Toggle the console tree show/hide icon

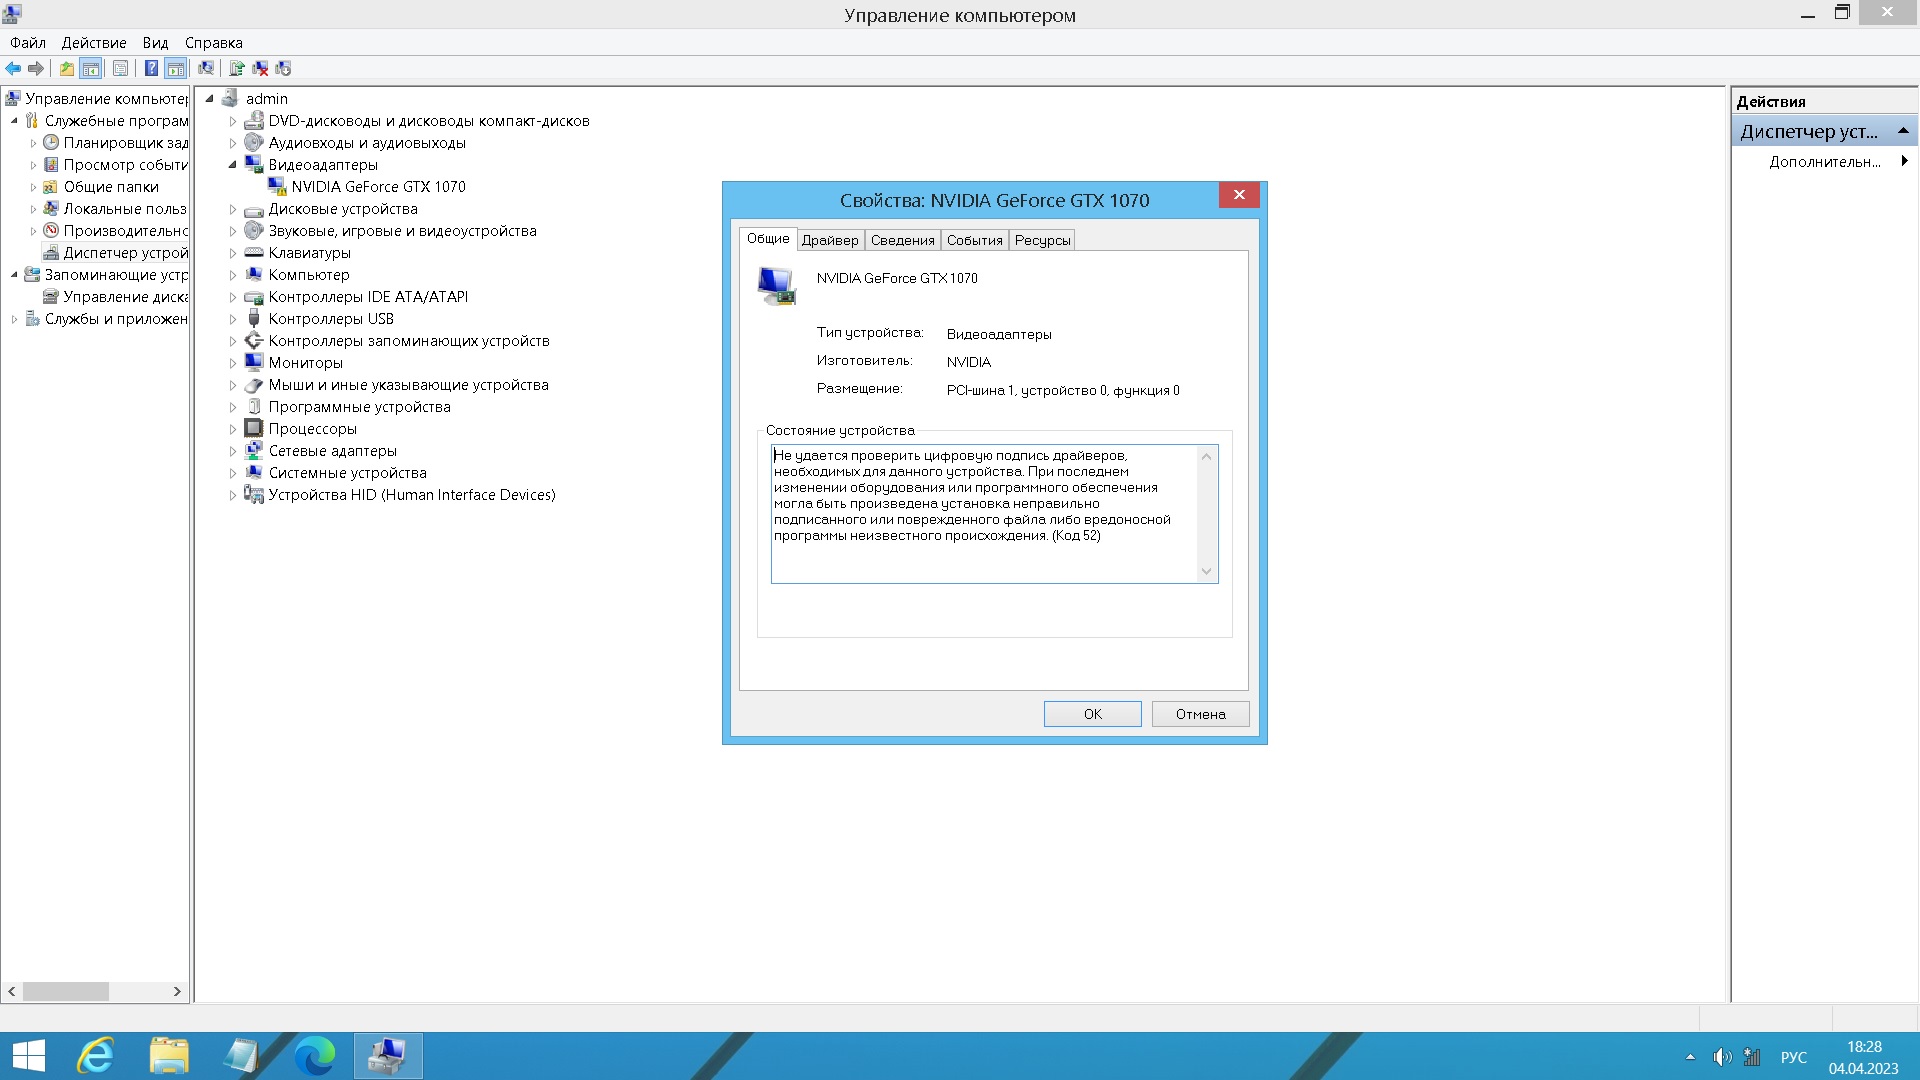pos(91,68)
